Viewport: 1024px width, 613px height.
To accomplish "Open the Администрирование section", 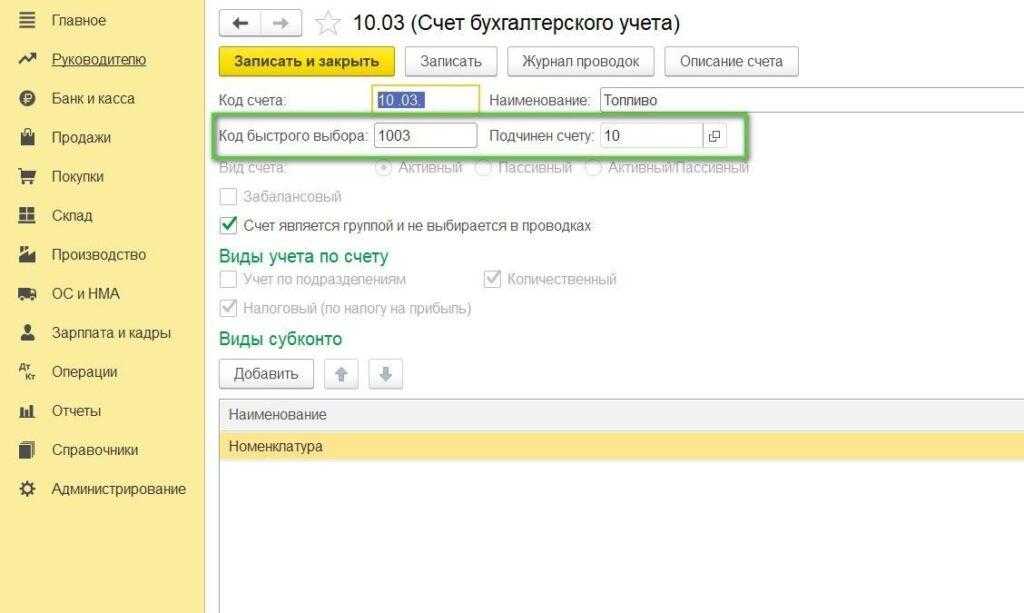I will (x=118, y=489).
